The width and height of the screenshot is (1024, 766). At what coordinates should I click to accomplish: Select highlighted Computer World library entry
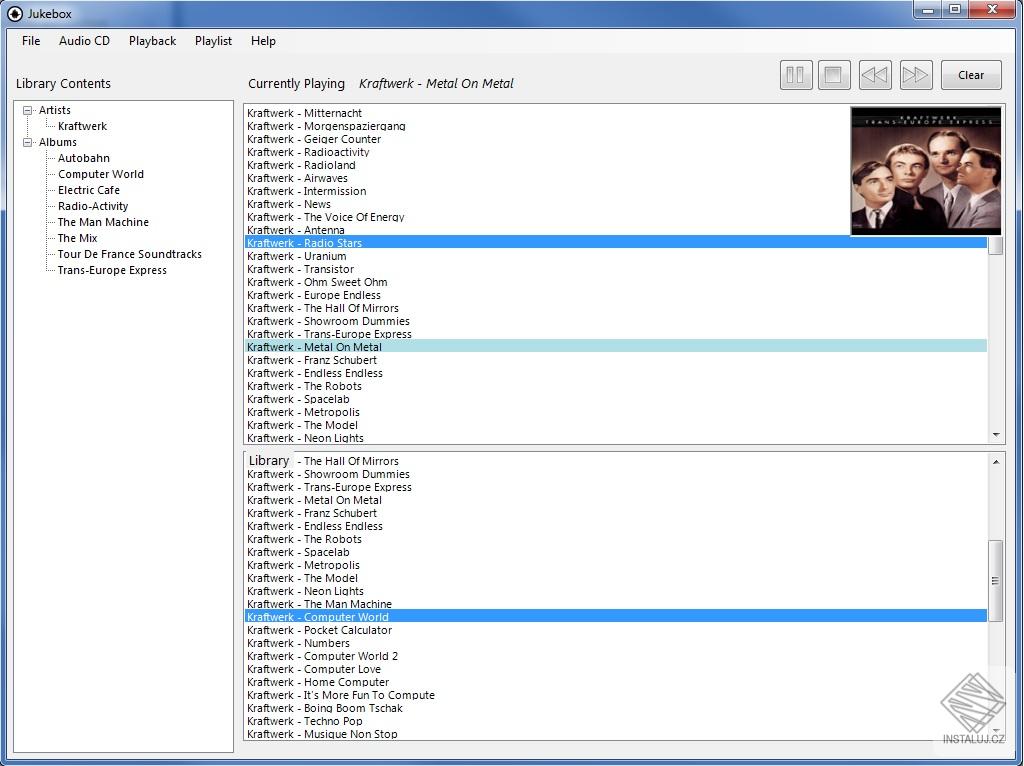pos(616,616)
